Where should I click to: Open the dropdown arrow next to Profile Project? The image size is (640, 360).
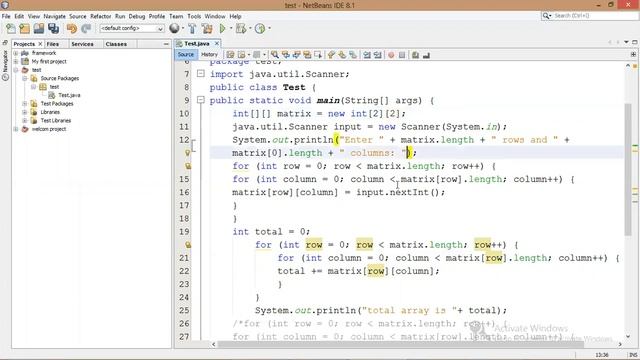point(269,28)
